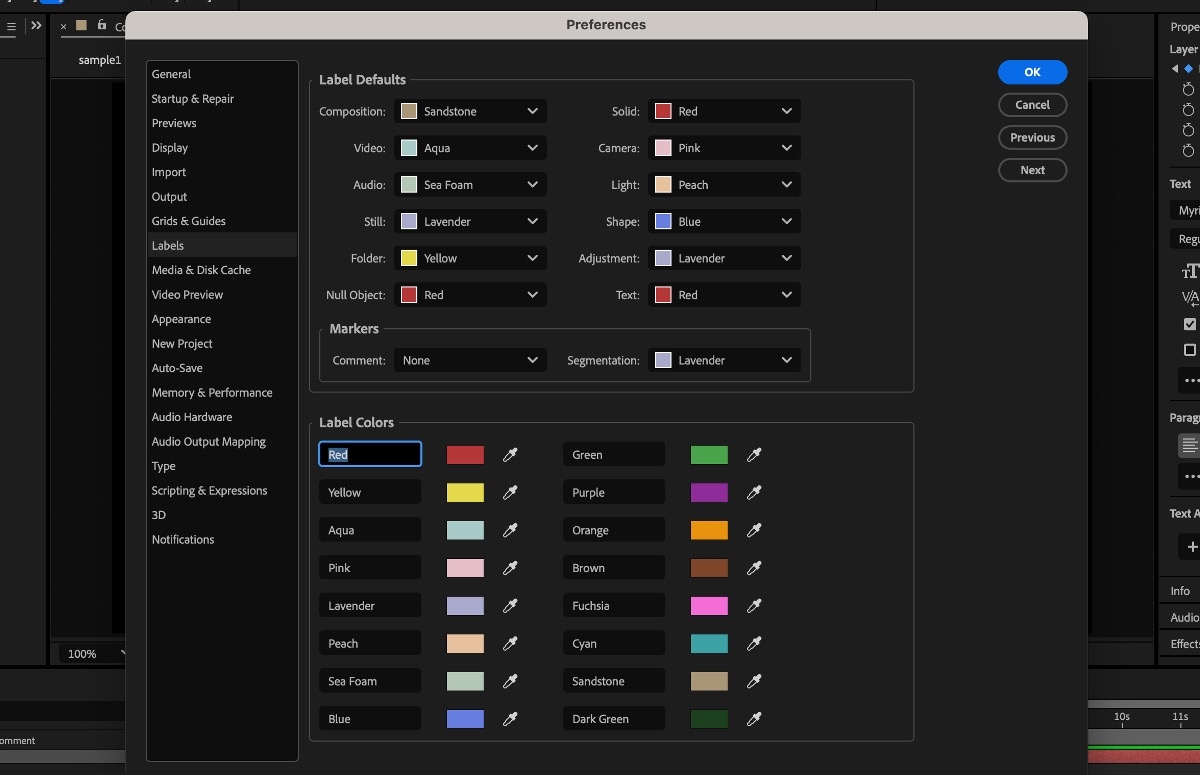Click the plus icon under Text Animate
The height and width of the screenshot is (775, 1200).
coord(1190,546)
